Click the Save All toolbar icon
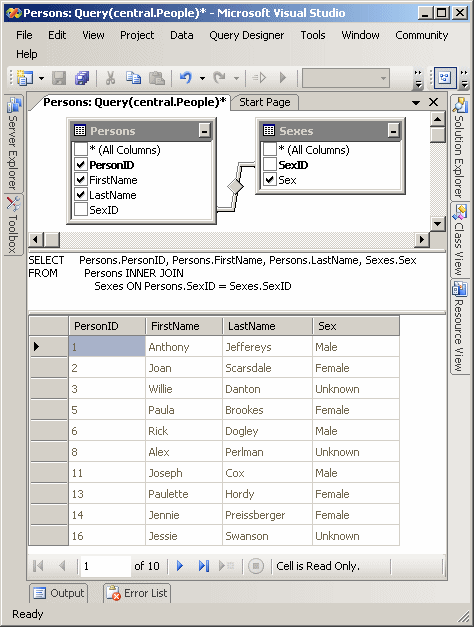This screenshot has height=627, width=474. click(82, 78)
